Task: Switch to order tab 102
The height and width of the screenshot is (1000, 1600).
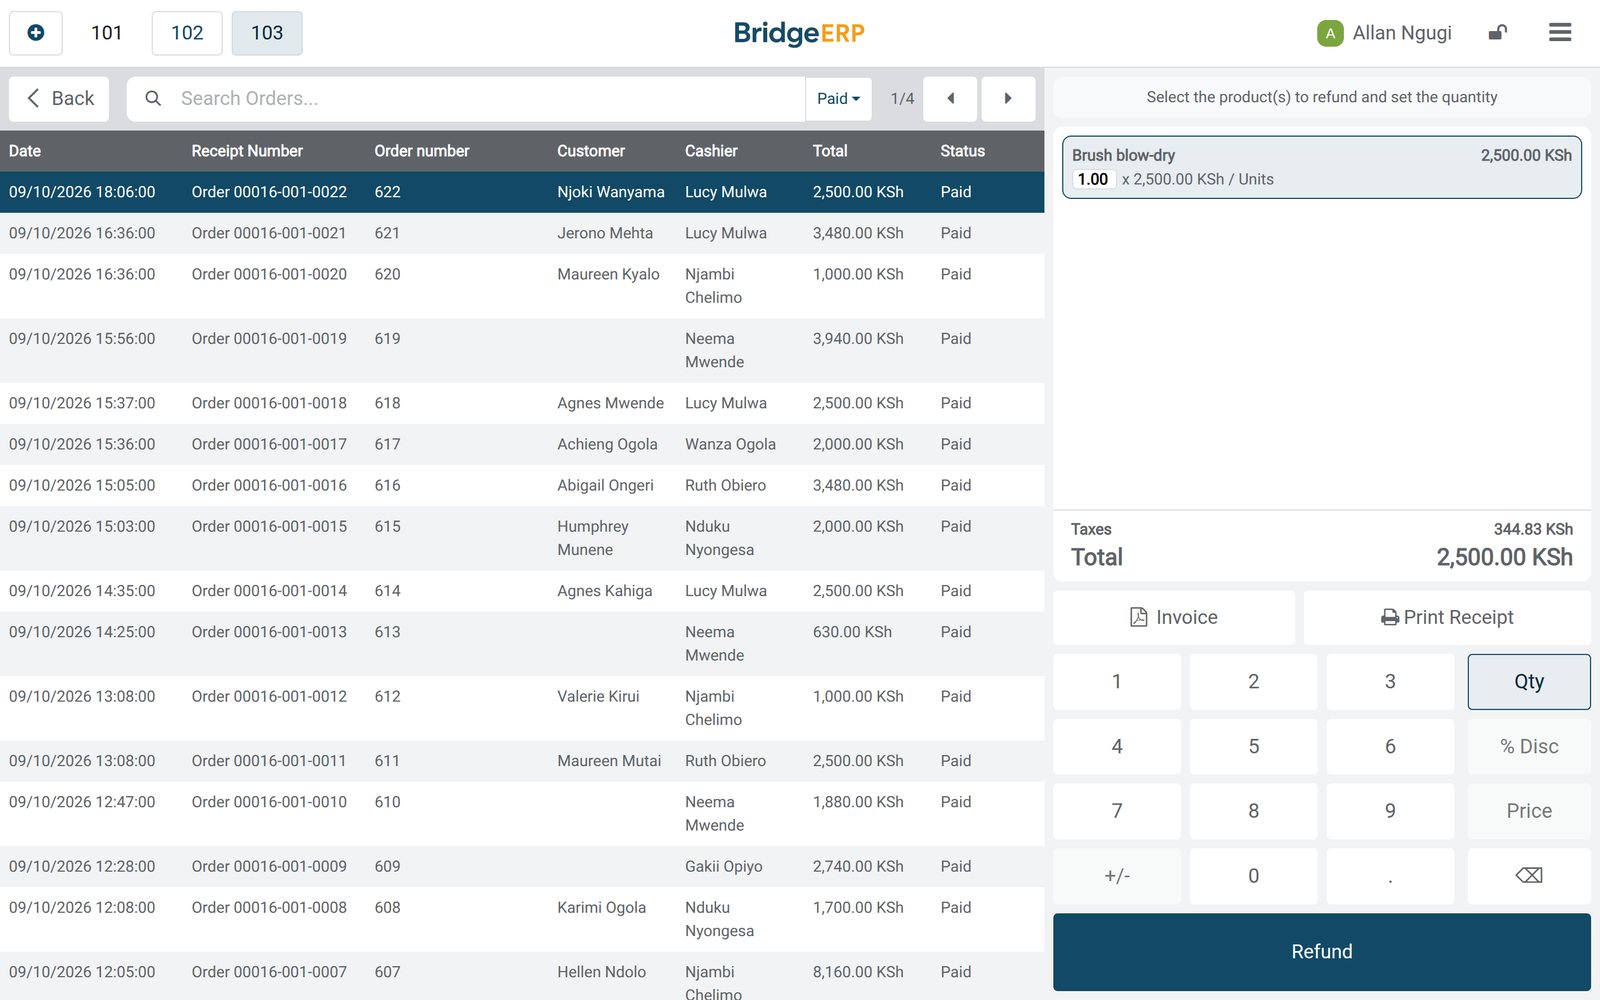Action: [187, 33]
